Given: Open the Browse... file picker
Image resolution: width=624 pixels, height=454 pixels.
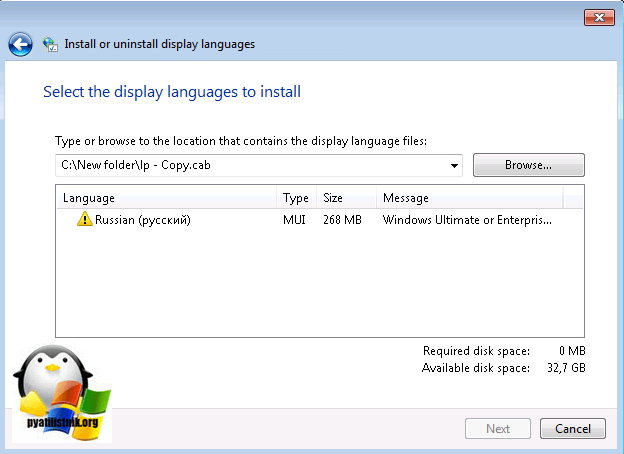Looking at the screenshot, I should coord(528,165).
